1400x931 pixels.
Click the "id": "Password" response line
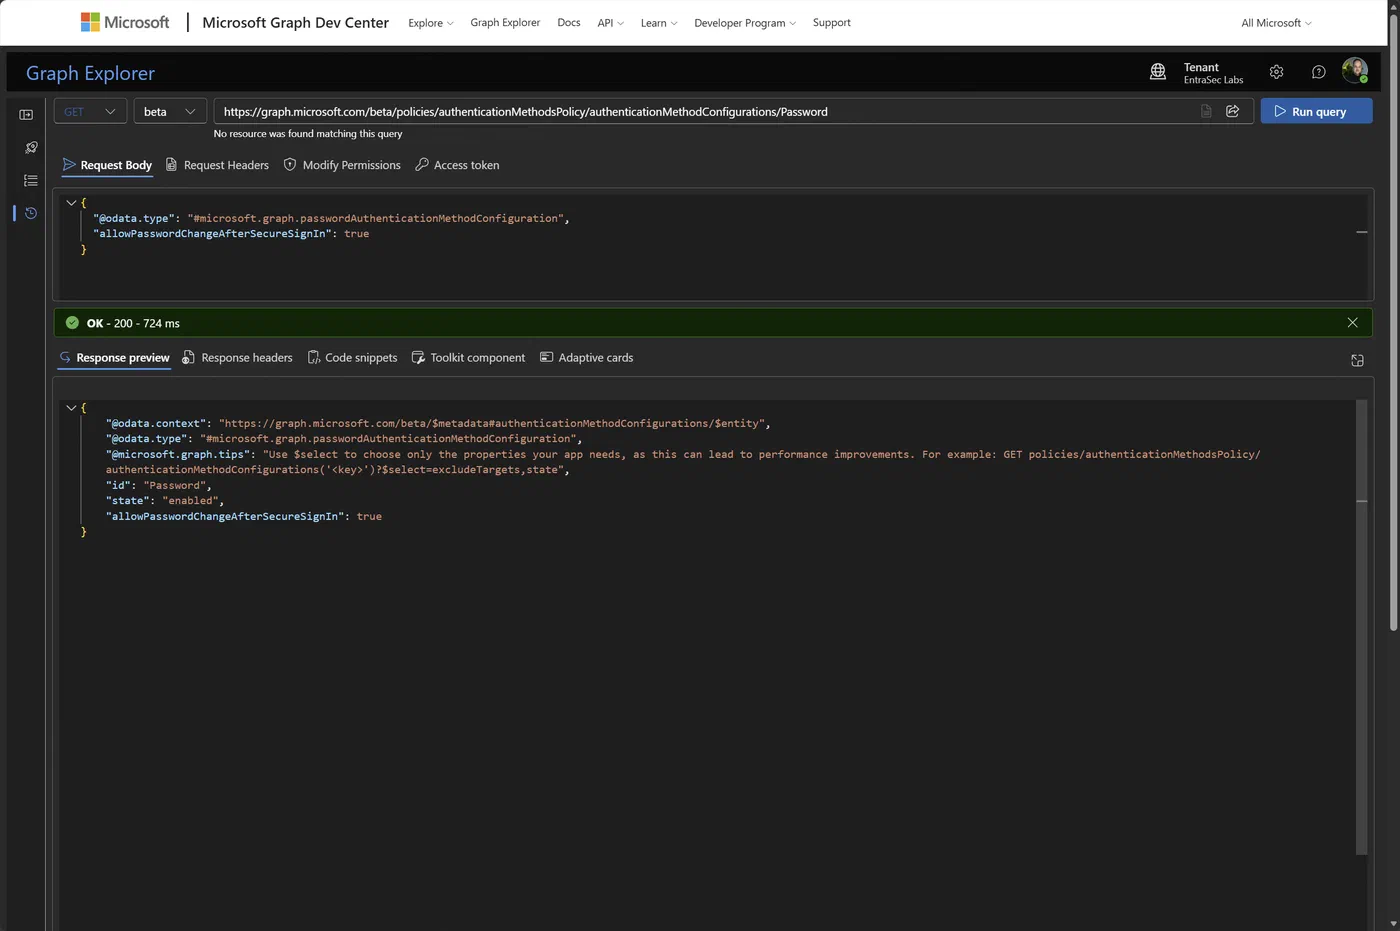point(158,486)
